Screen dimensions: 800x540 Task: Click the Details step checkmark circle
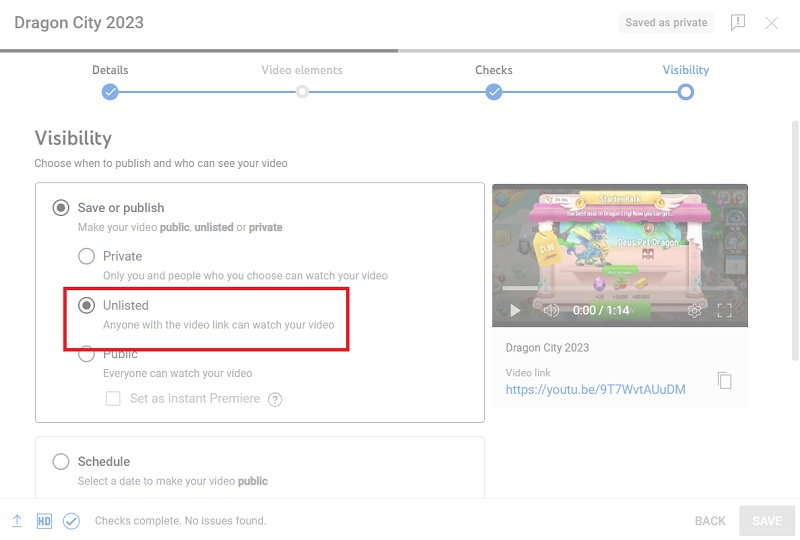point(110,92)
